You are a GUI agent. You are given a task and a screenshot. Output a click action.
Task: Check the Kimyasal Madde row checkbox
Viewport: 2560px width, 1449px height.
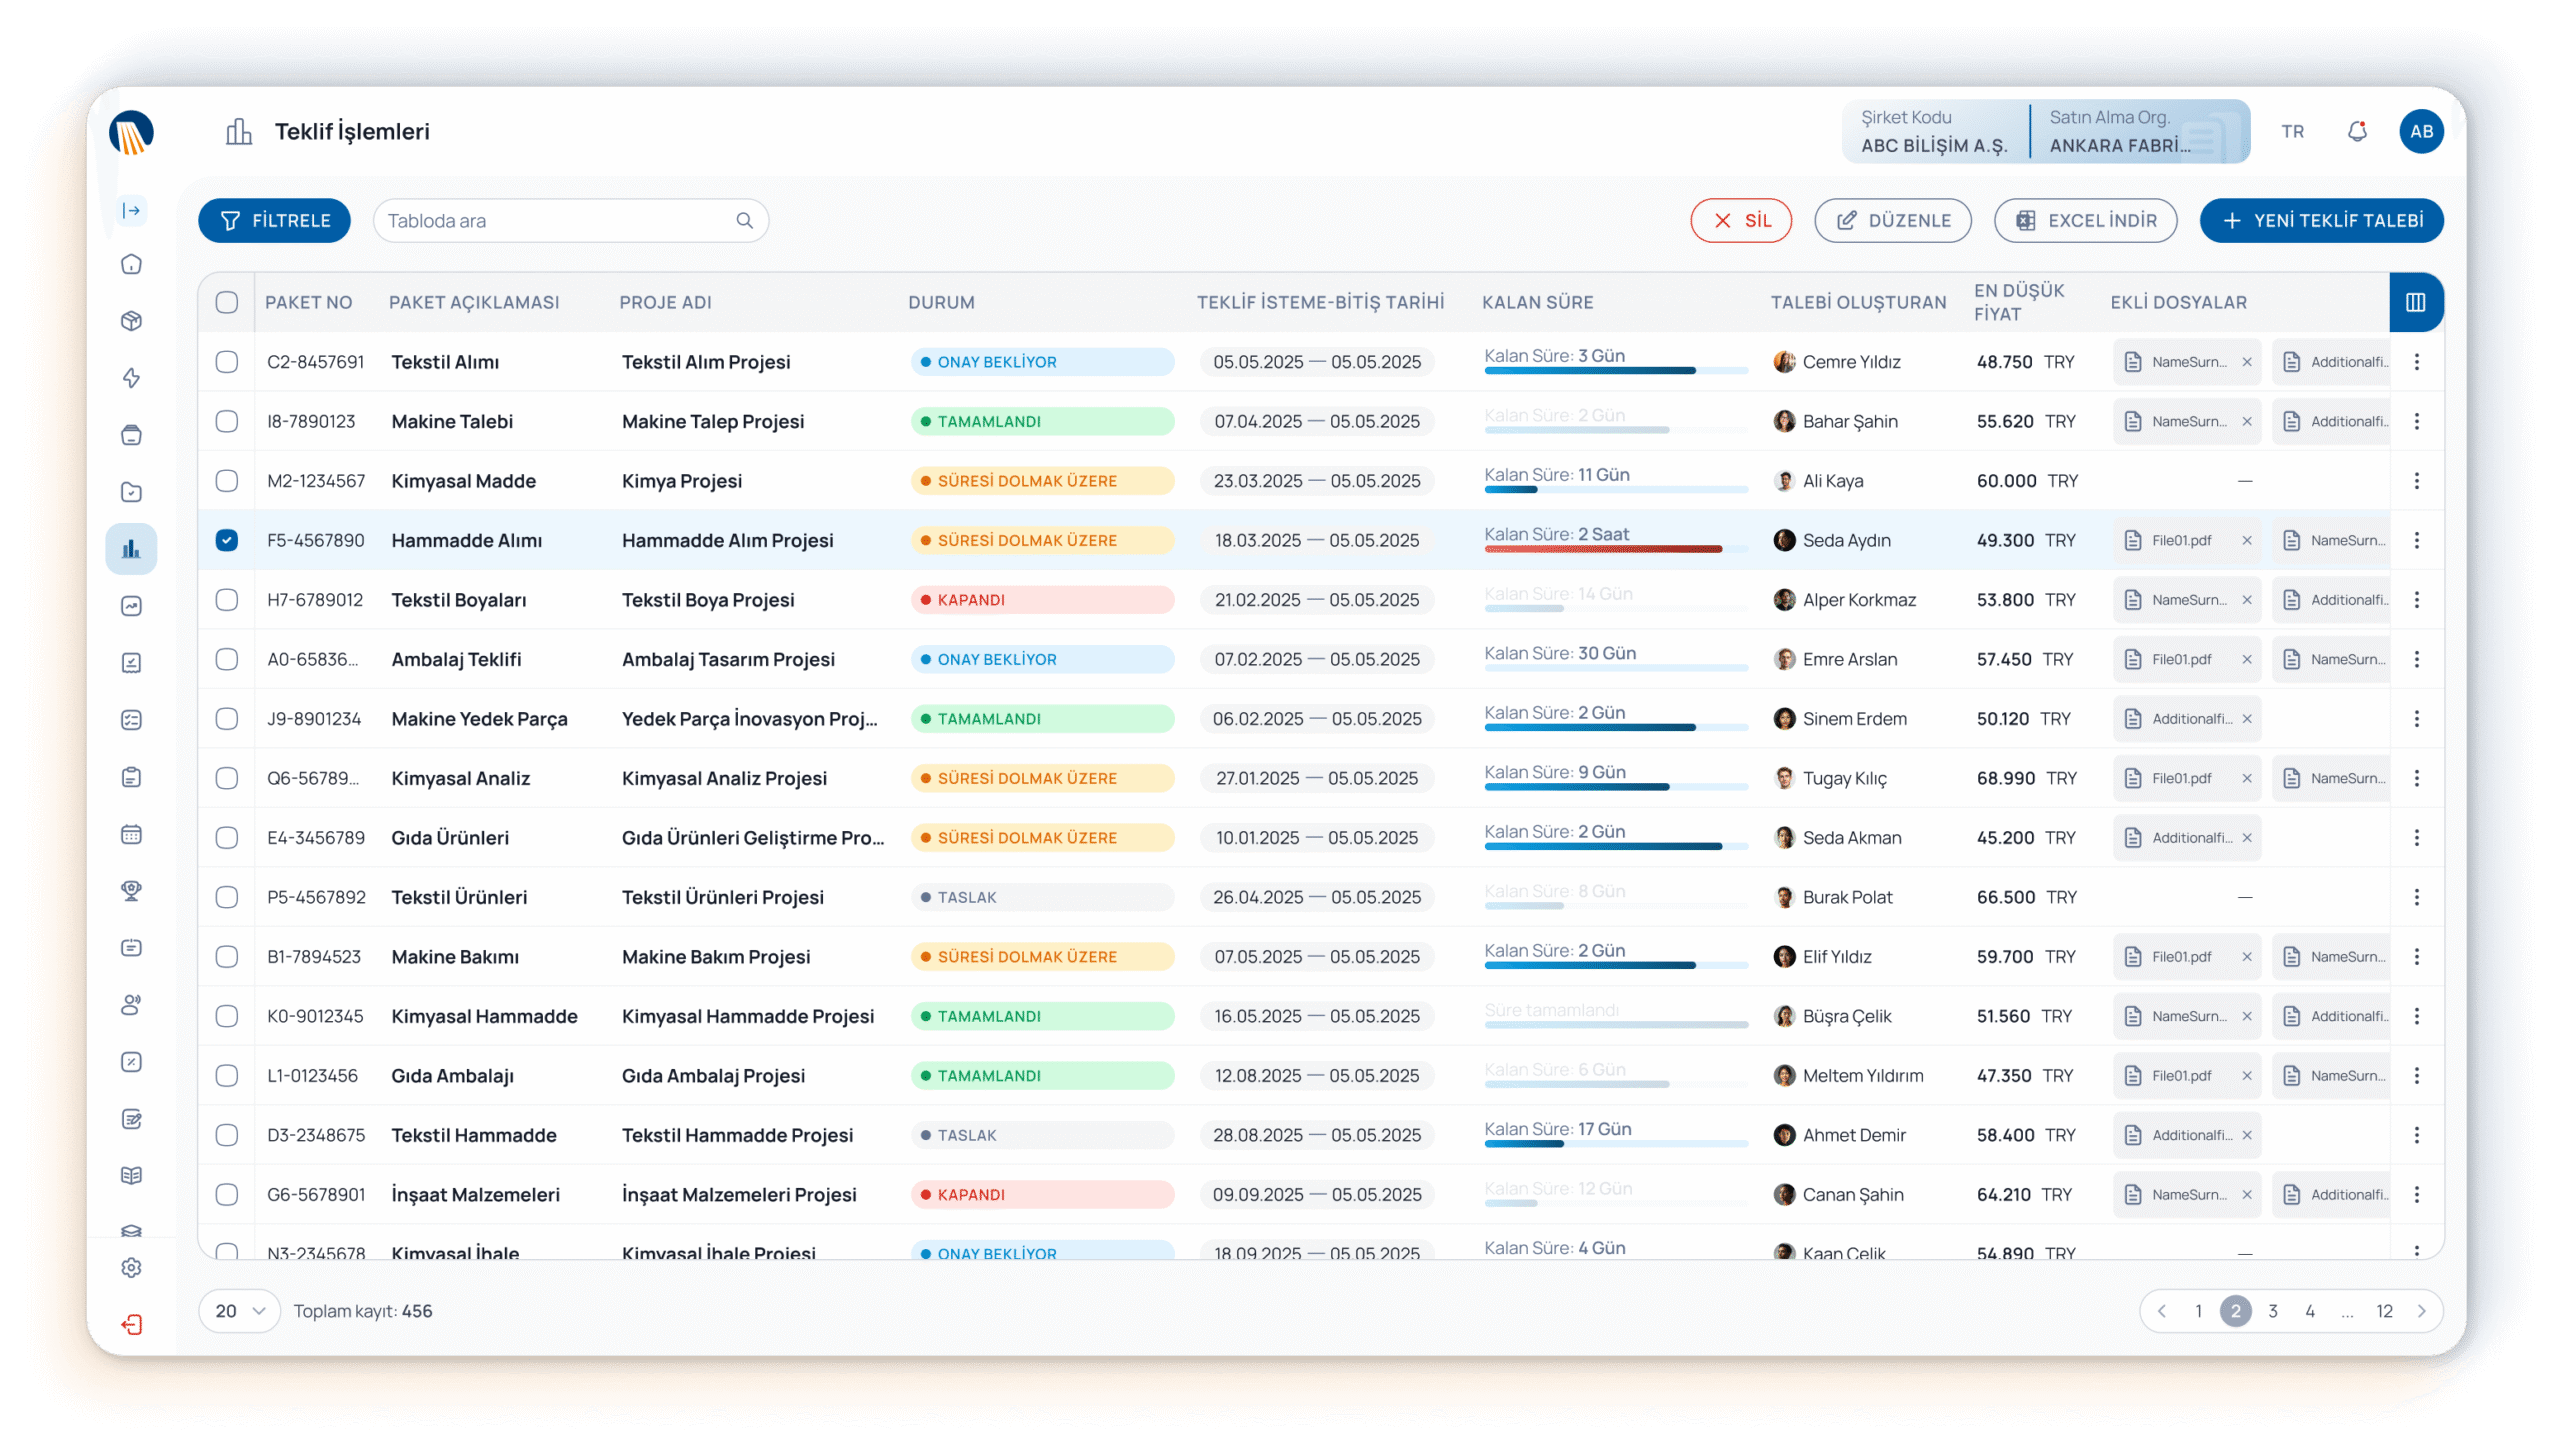click(x=227, y=481)
